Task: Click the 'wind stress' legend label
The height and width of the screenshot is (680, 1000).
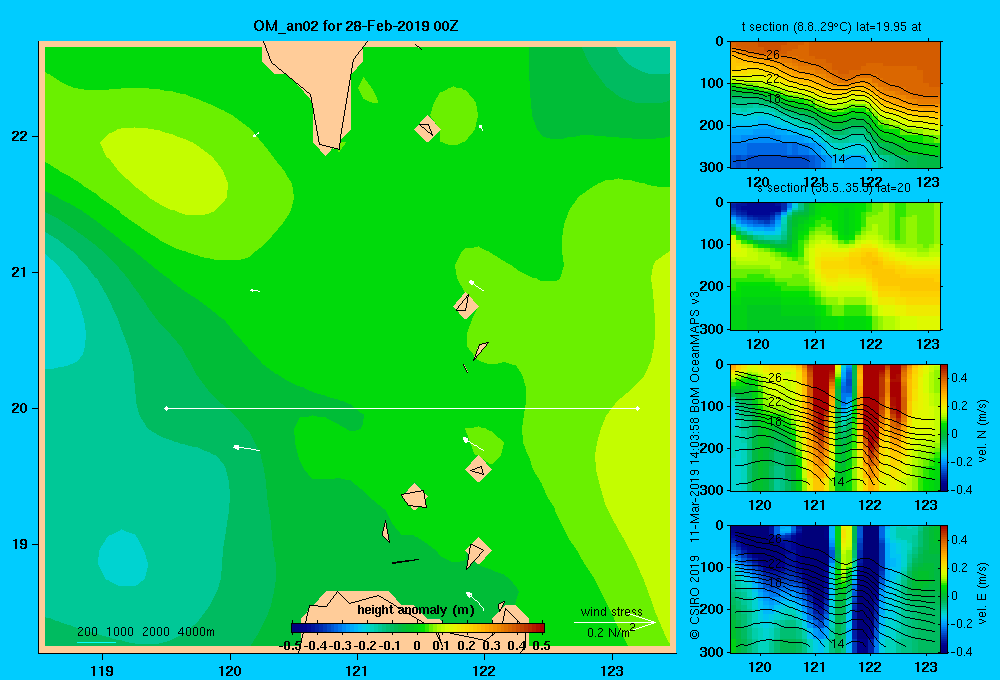Action: coord(611,611)
